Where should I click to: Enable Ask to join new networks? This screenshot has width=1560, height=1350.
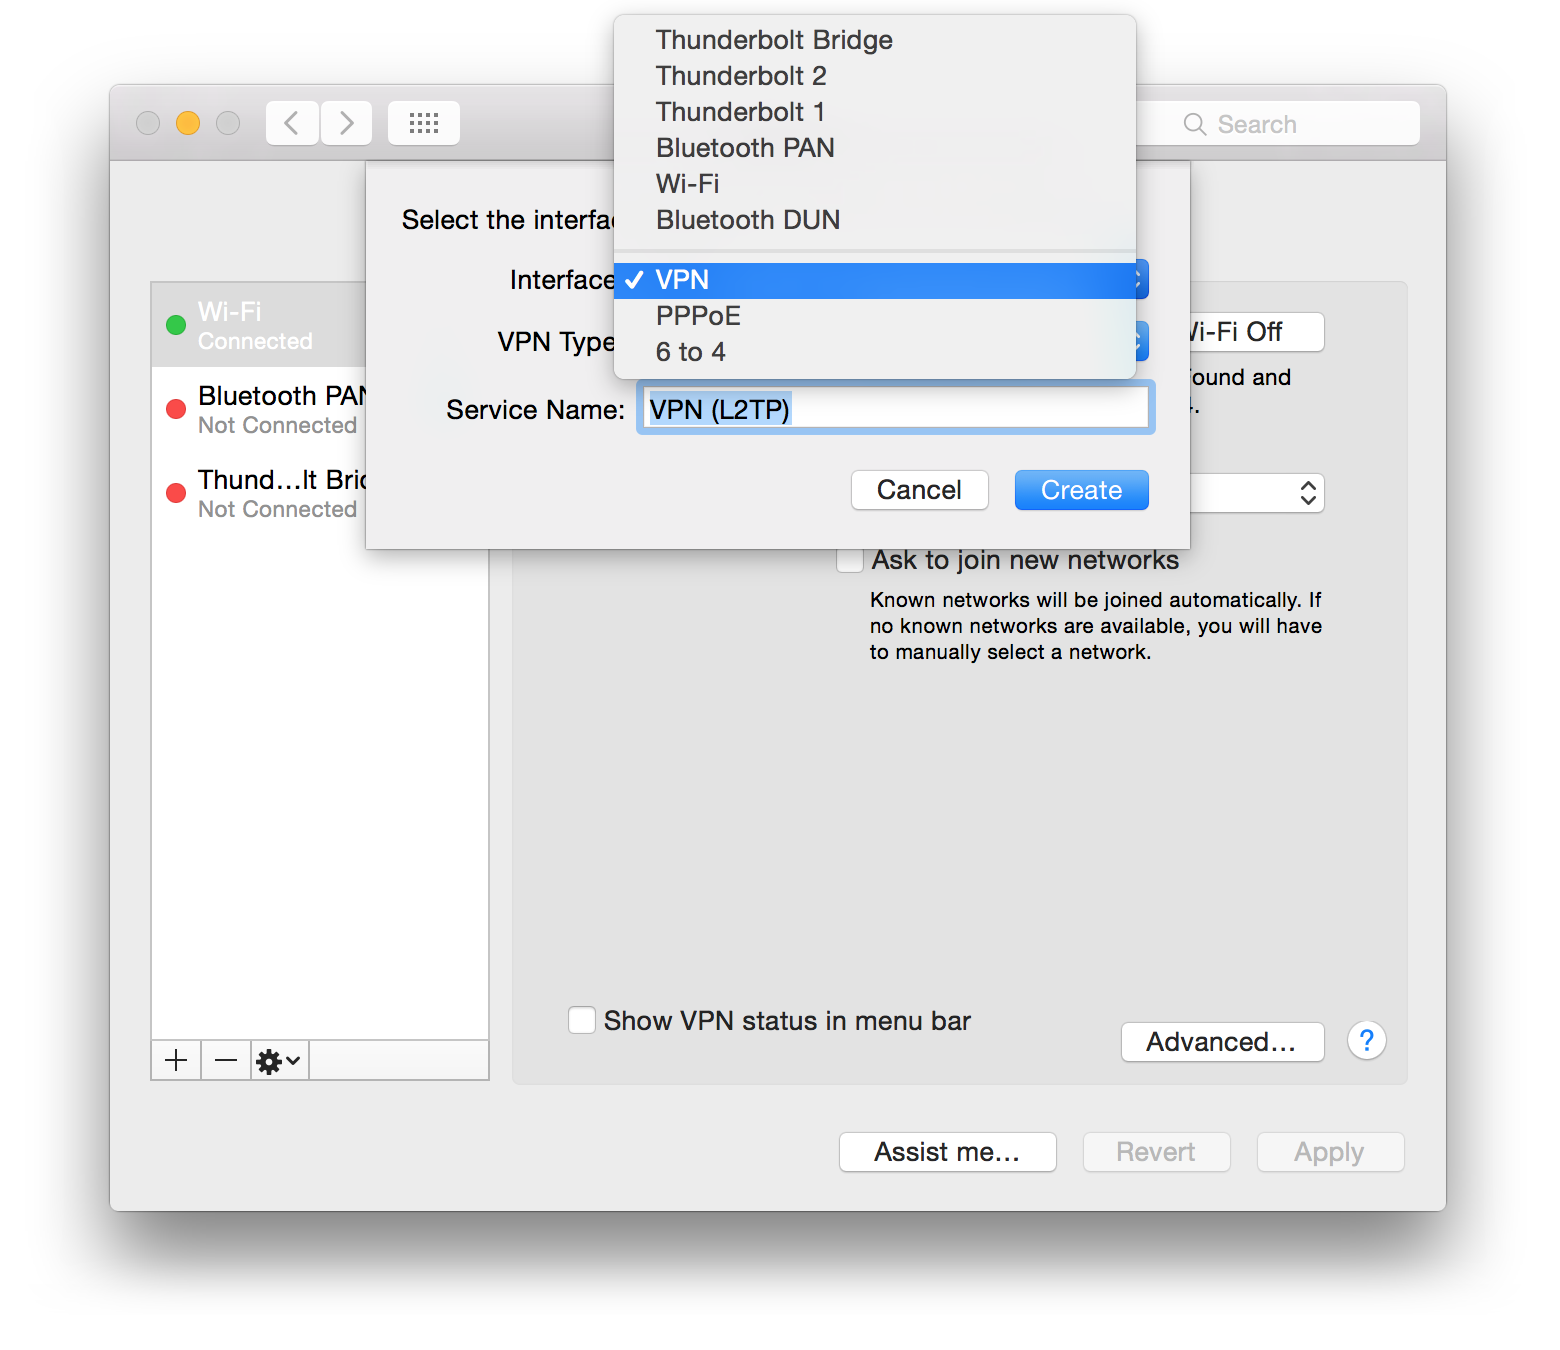pyautogui.click(x=850, y=560)
